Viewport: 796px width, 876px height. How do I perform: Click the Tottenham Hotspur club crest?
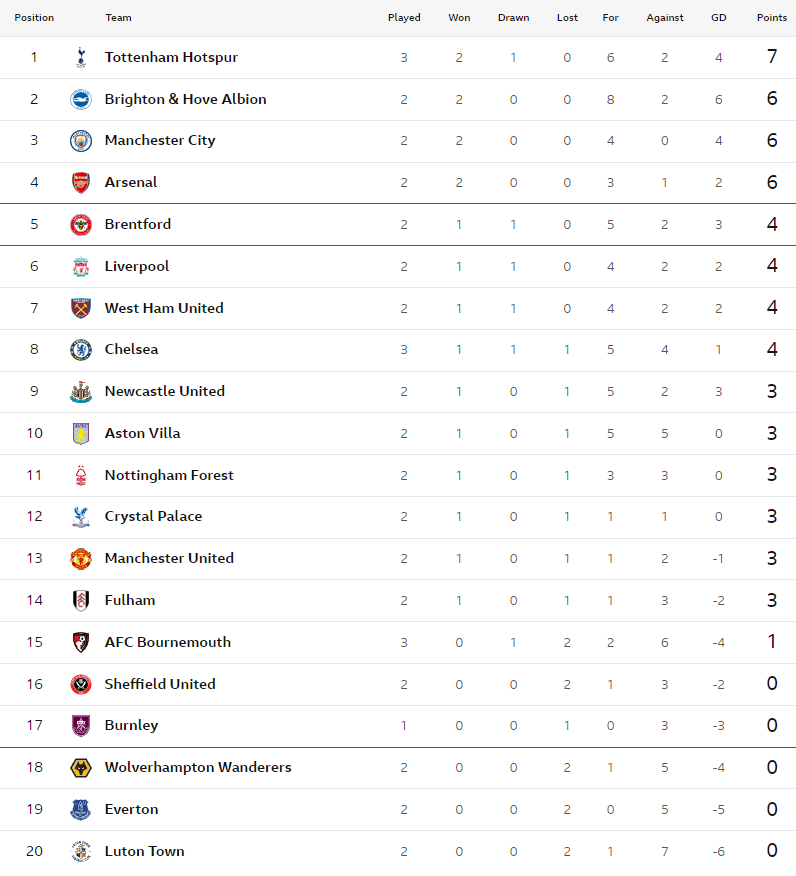81,58
